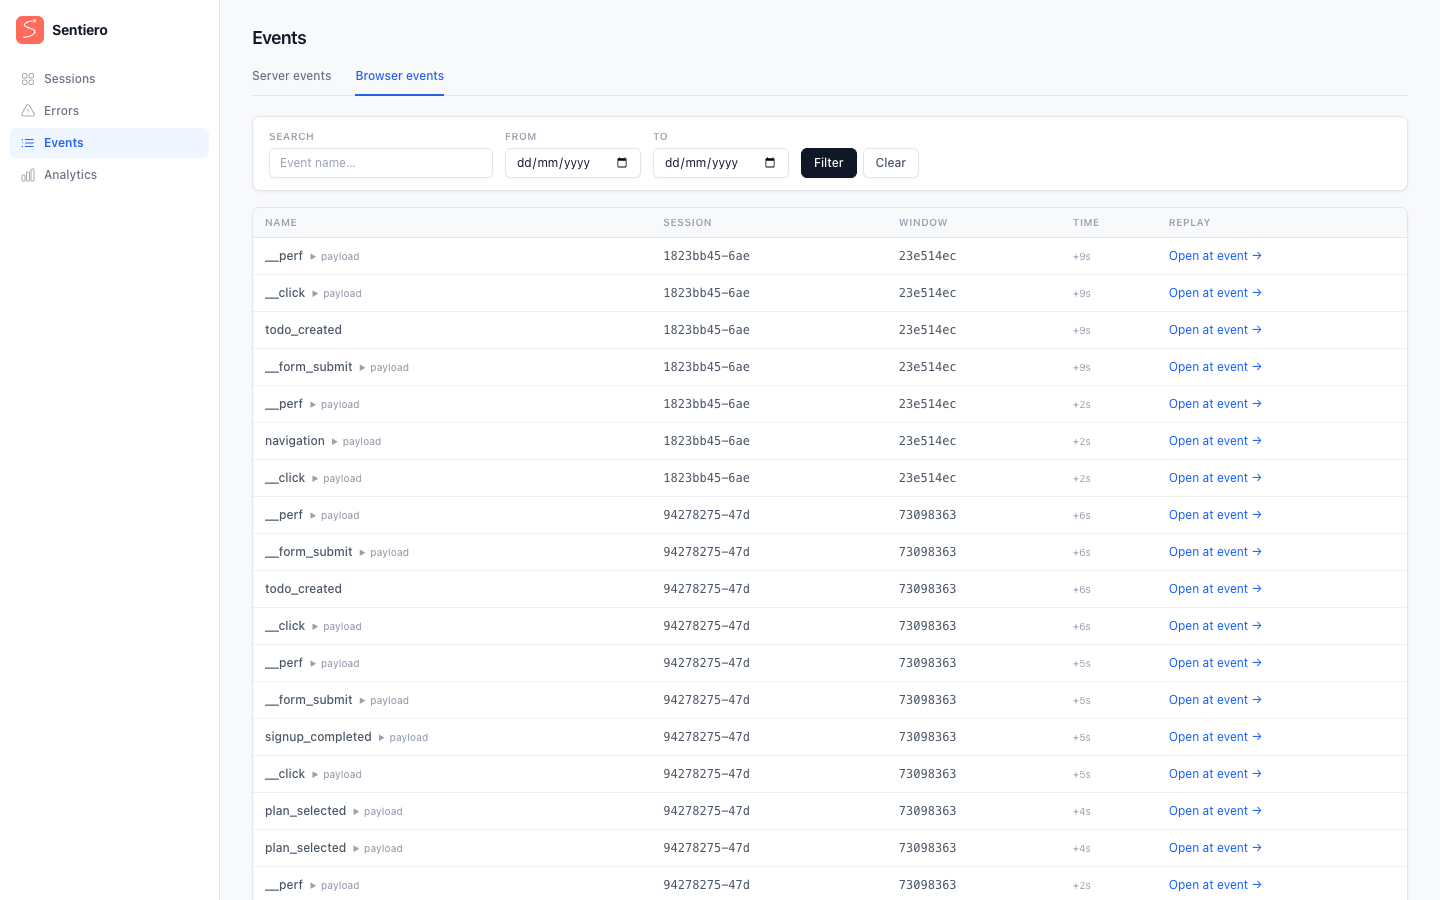Click session 1823bb45-6ae in navigation row
The image size is (1440, 900).
click(x=706, y=441)
